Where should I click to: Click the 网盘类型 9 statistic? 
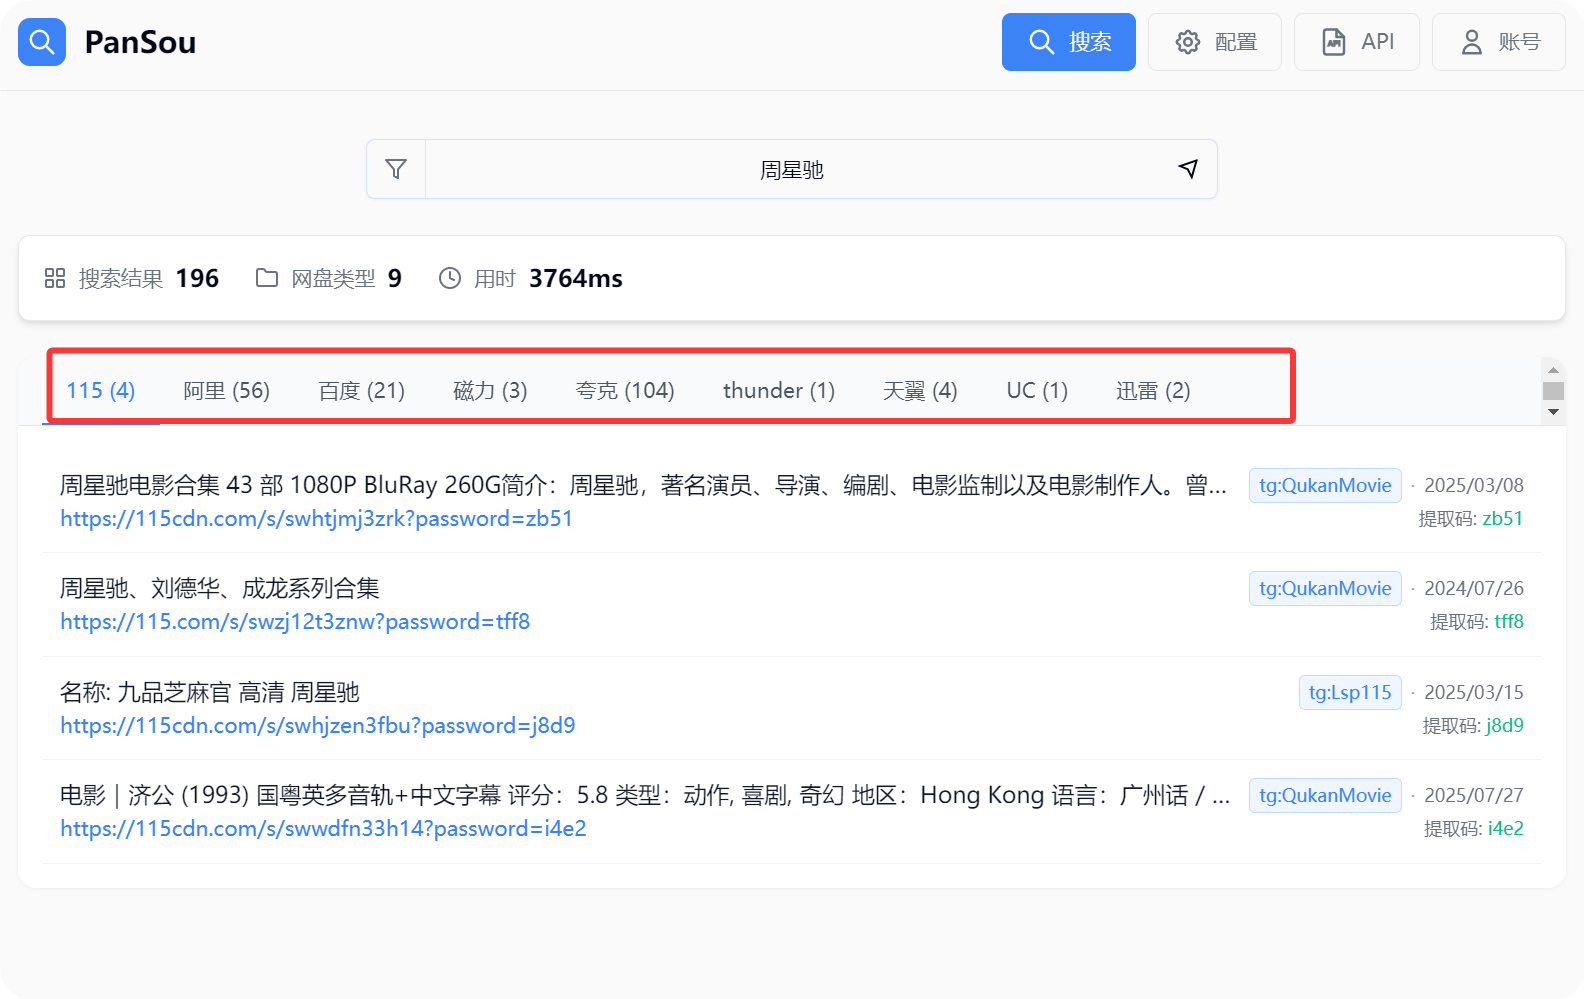pos(329,278)
